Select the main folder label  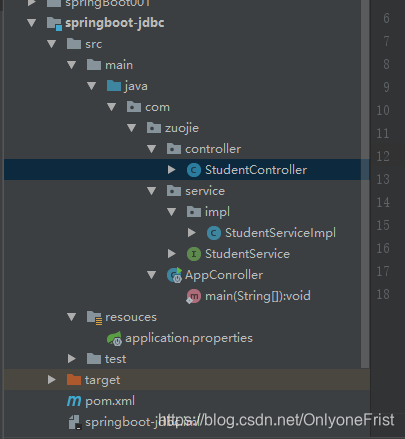click(119, 65)
